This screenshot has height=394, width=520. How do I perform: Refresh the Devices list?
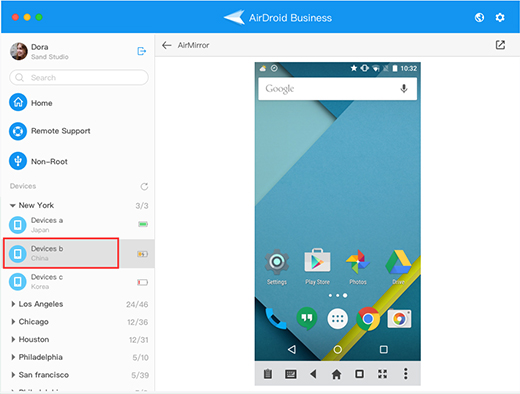[144, 186]
